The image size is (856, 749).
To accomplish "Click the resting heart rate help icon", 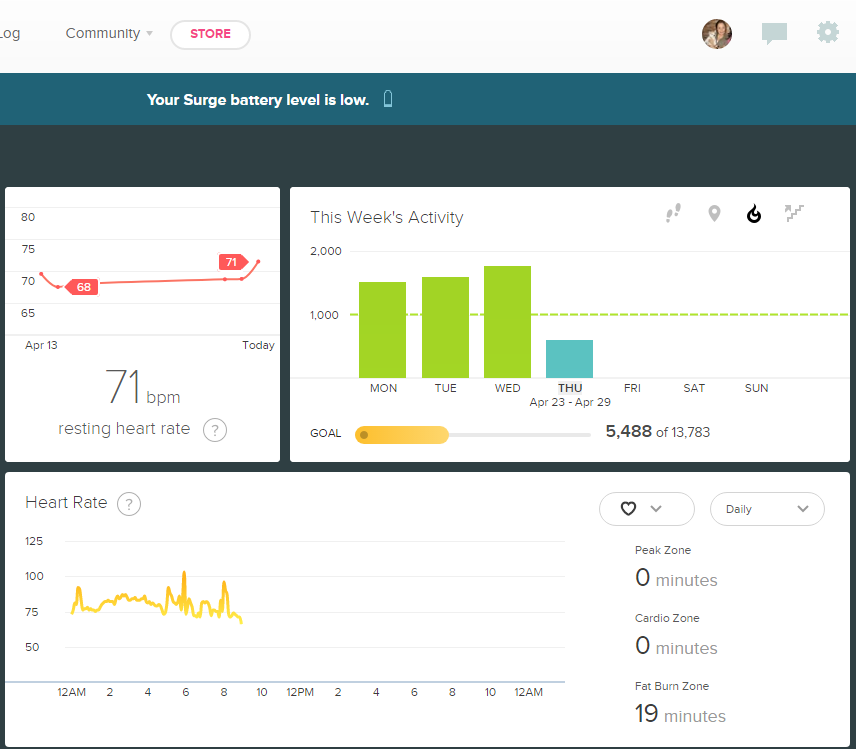I will click(x=215, y=430).
